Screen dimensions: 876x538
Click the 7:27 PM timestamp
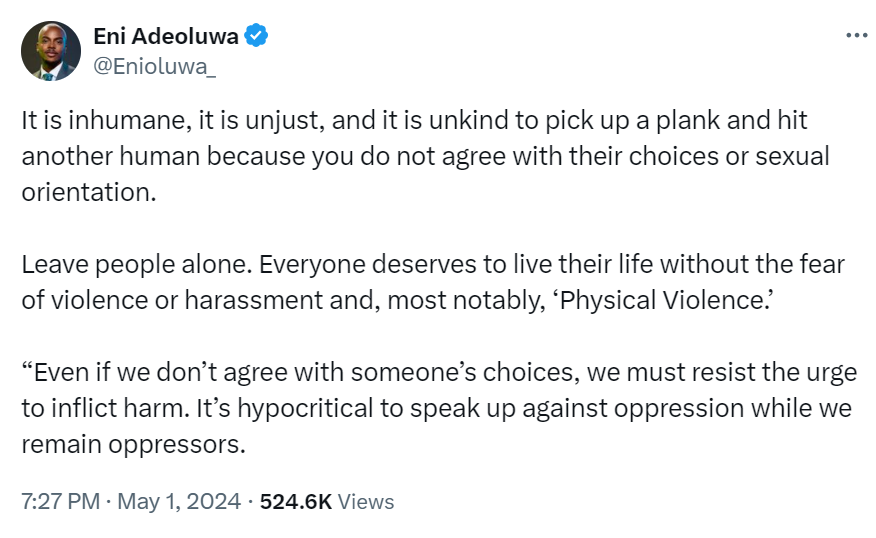click(59, 501)
